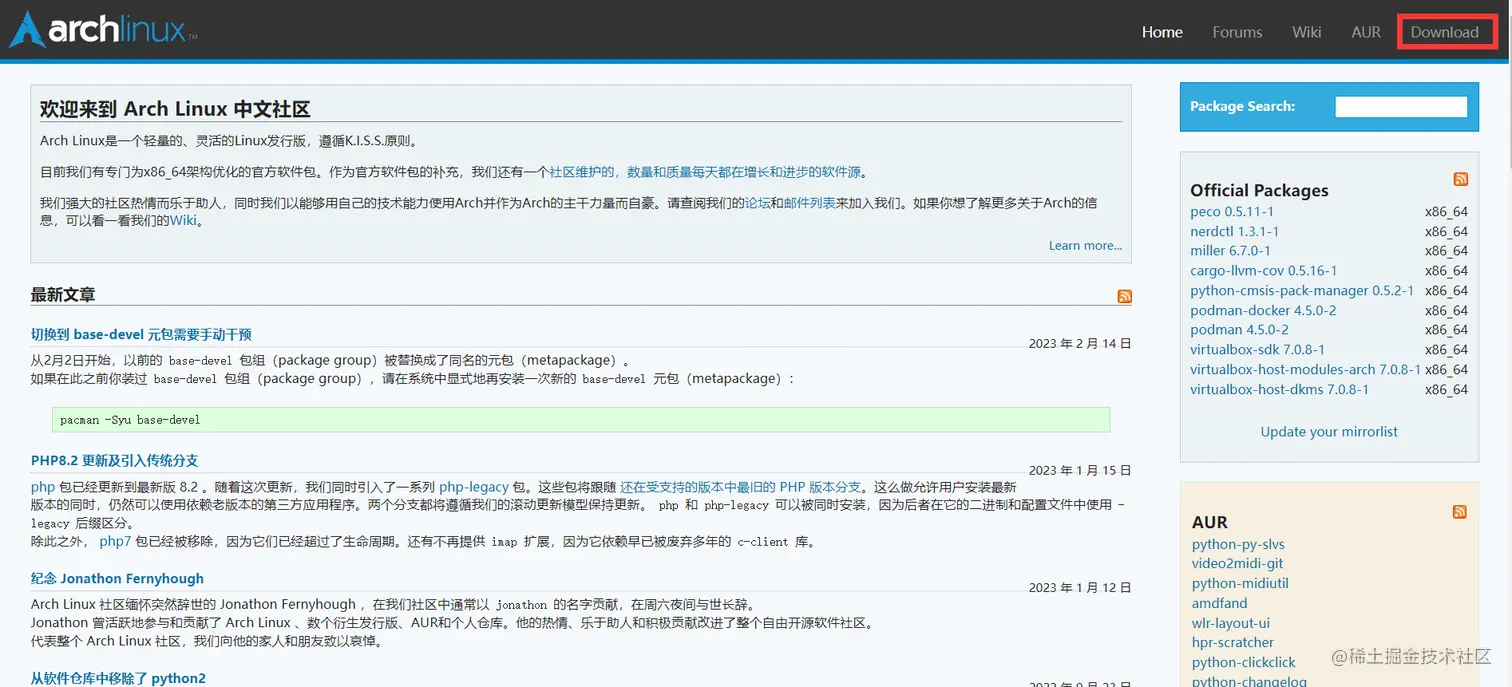This screenshot has height=687, width=1512.
Task: Open the php7 package link
Action: pos(115,541)
